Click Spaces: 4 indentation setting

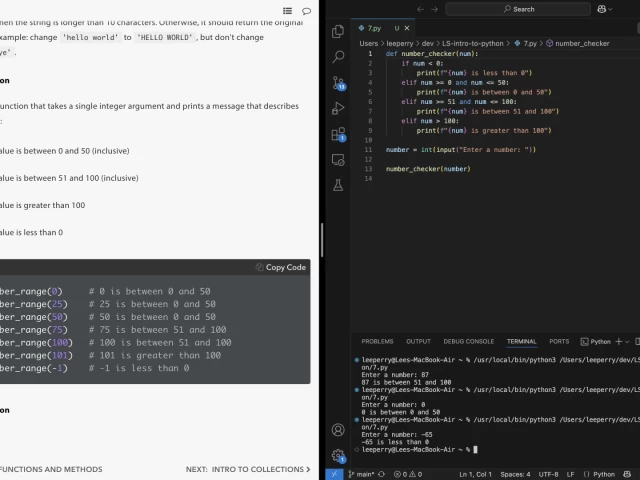515,474
